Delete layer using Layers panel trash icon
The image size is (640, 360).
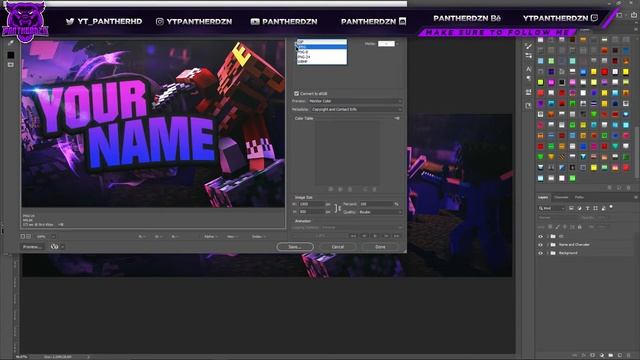point(628,356)
